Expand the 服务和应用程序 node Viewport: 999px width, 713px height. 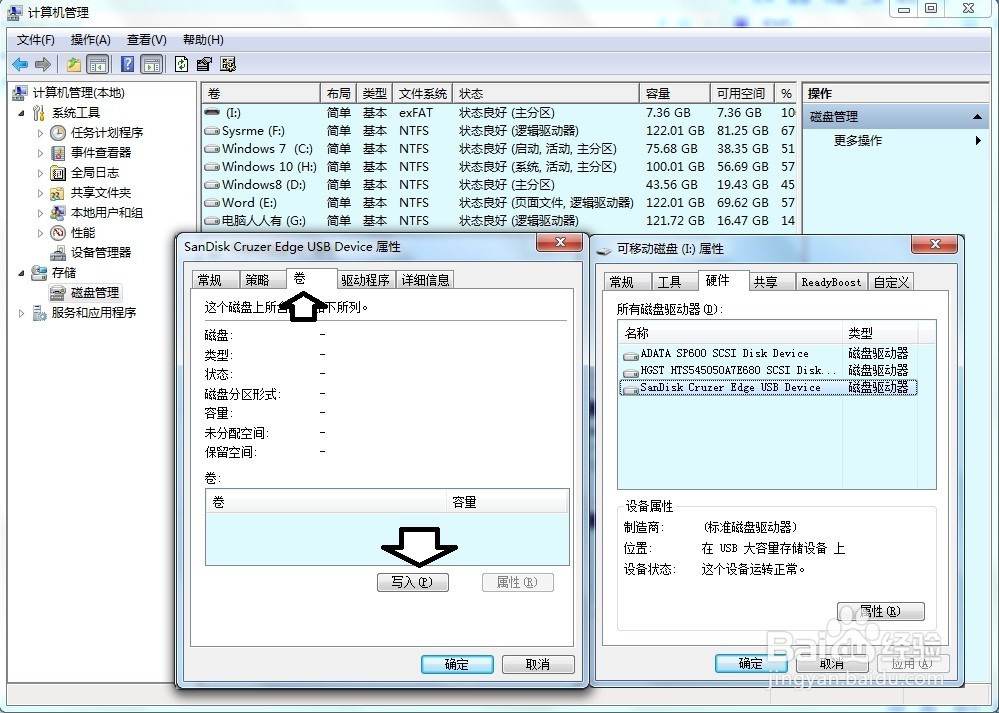21,313
